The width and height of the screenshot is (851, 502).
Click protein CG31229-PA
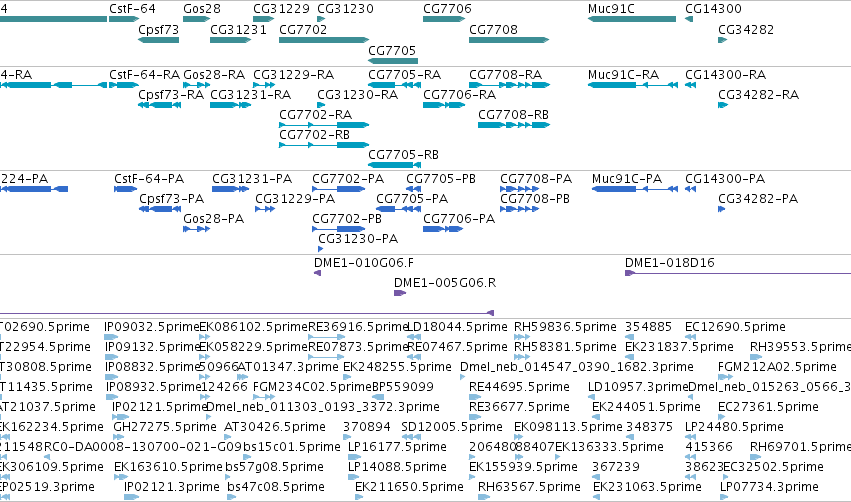click(x=265, y=209)
